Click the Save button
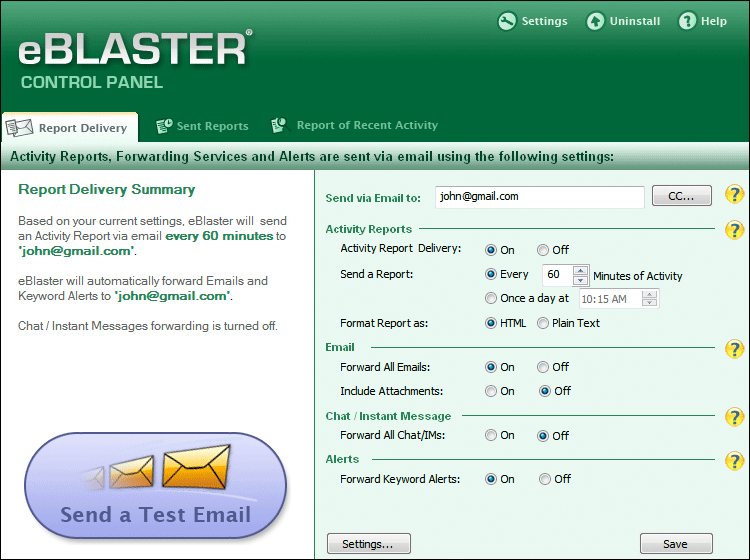This screenshot has height=560, width=750. [x=675, y=544]
